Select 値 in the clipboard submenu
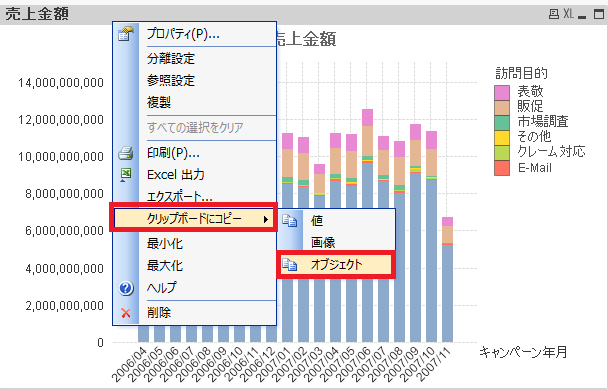The image size is (608, 389). coord(316,220)
